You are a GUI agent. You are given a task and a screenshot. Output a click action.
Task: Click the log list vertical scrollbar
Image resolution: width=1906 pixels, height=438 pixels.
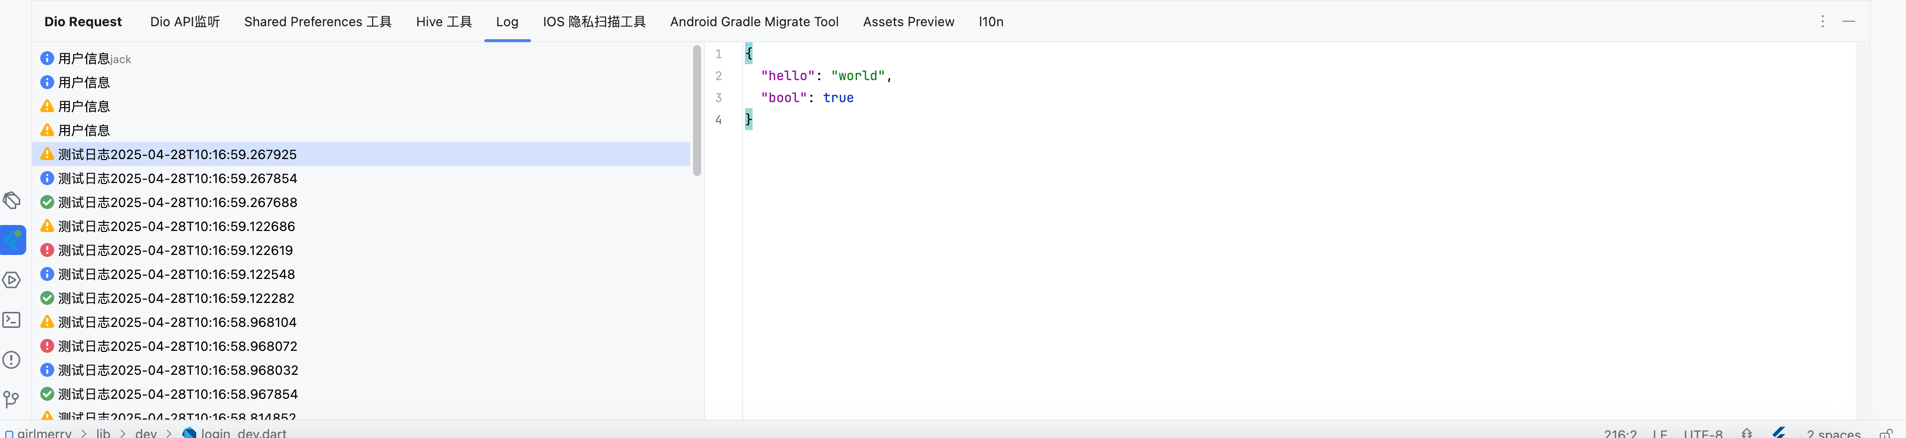(x=697, y=110)
